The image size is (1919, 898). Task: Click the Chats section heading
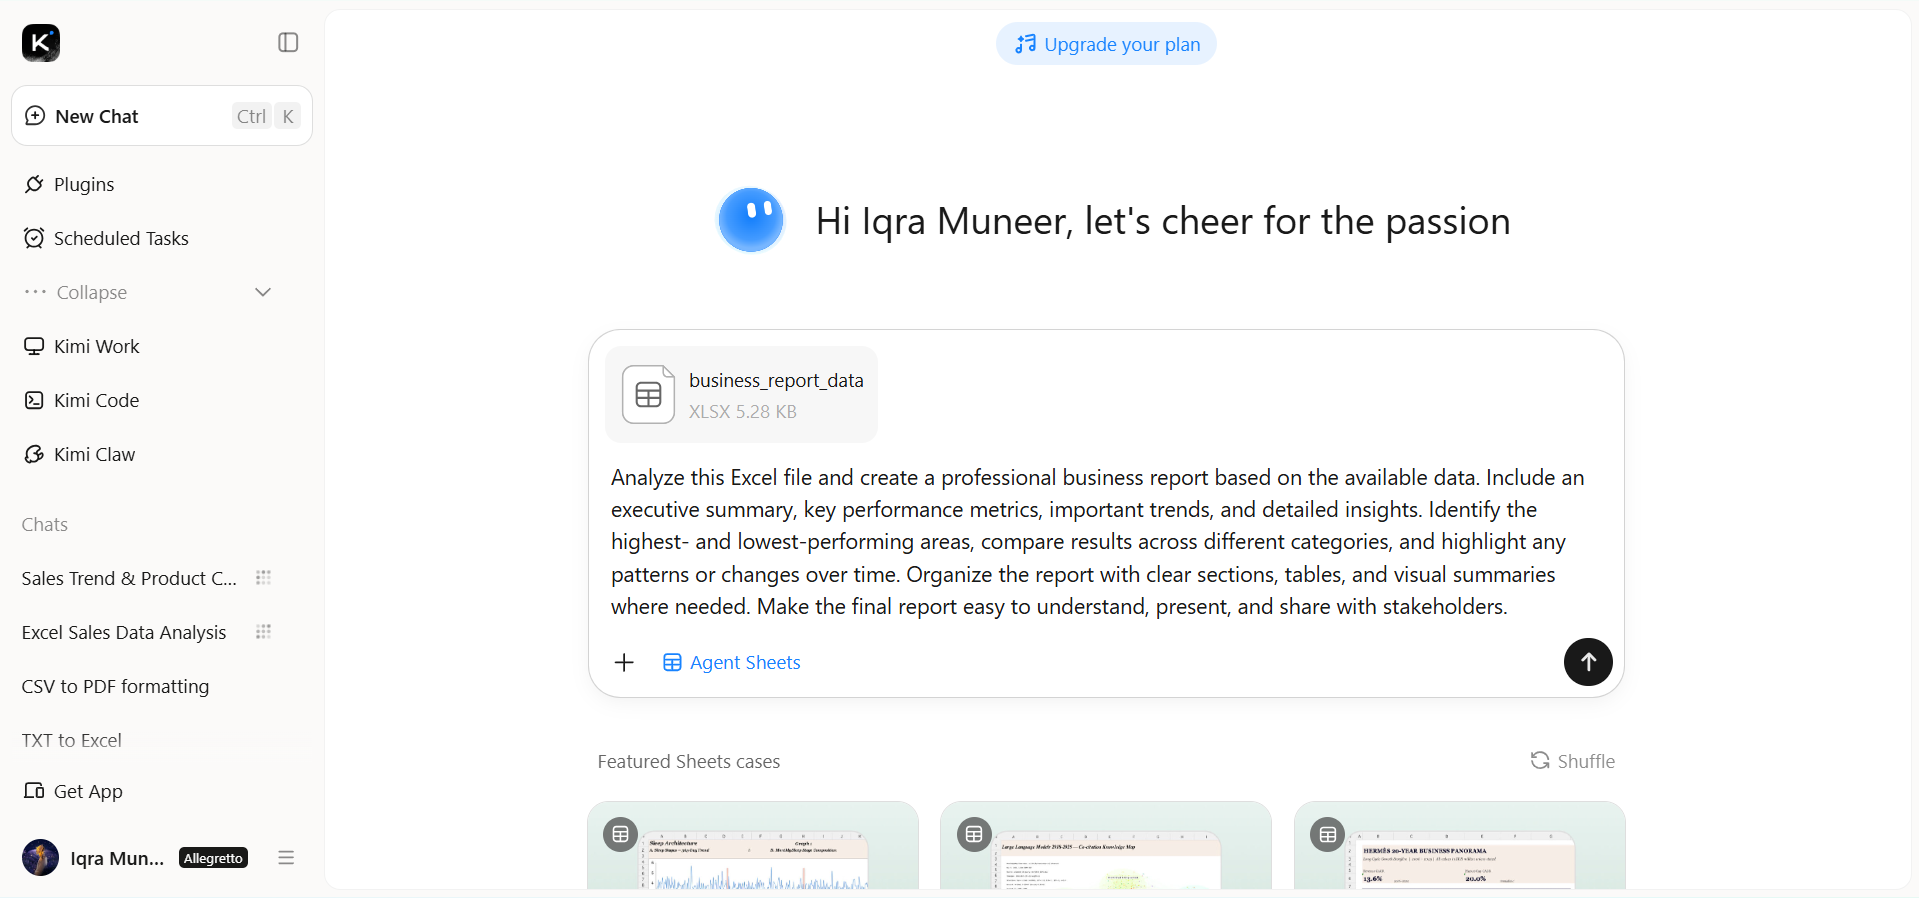coord(45,524)
